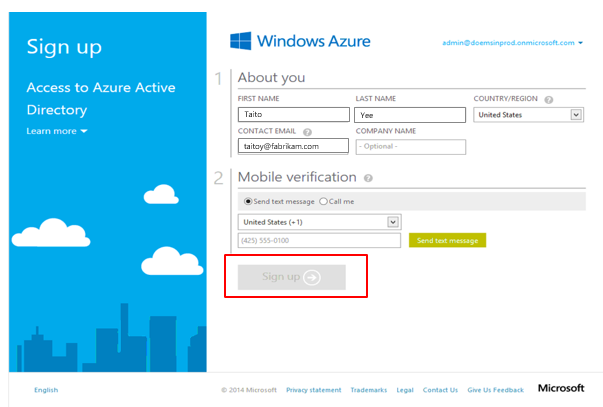The image size is (603, 407).
Task: Change language via English link
Action: tap(46, 390)
